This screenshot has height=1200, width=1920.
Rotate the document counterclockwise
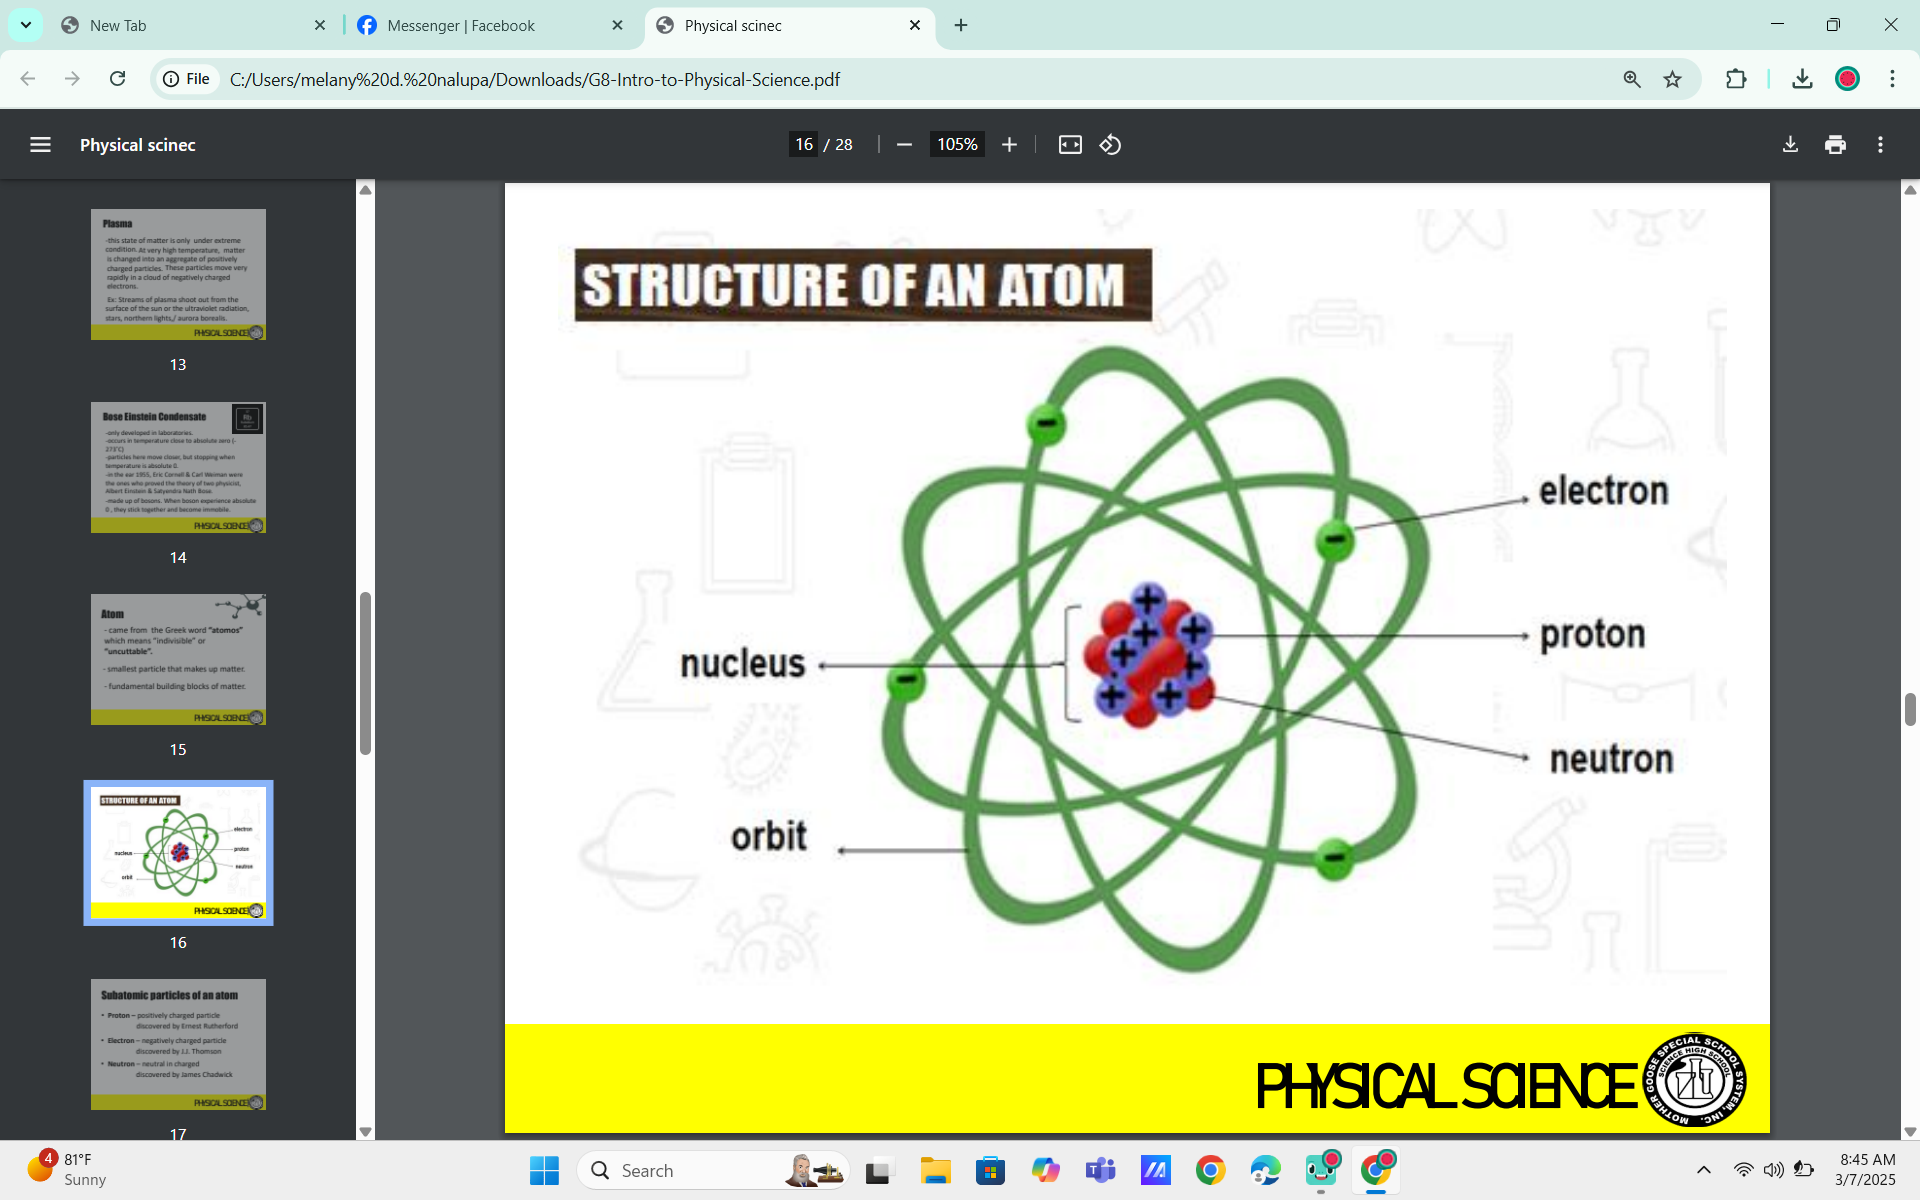tap(1110, 145)
